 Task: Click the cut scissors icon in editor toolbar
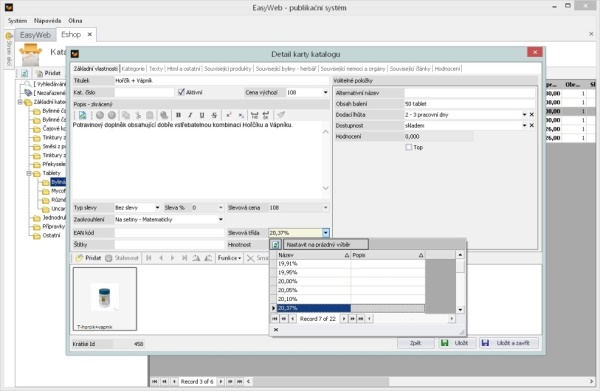click(138, 115)
